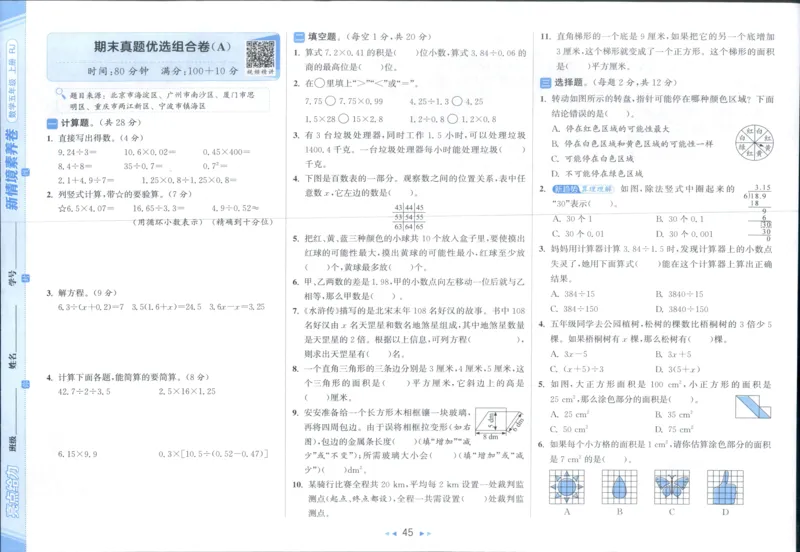Click the expression 0.45×400=
The width and height of the screenshot is (800, 552).
tap(227, 152)
